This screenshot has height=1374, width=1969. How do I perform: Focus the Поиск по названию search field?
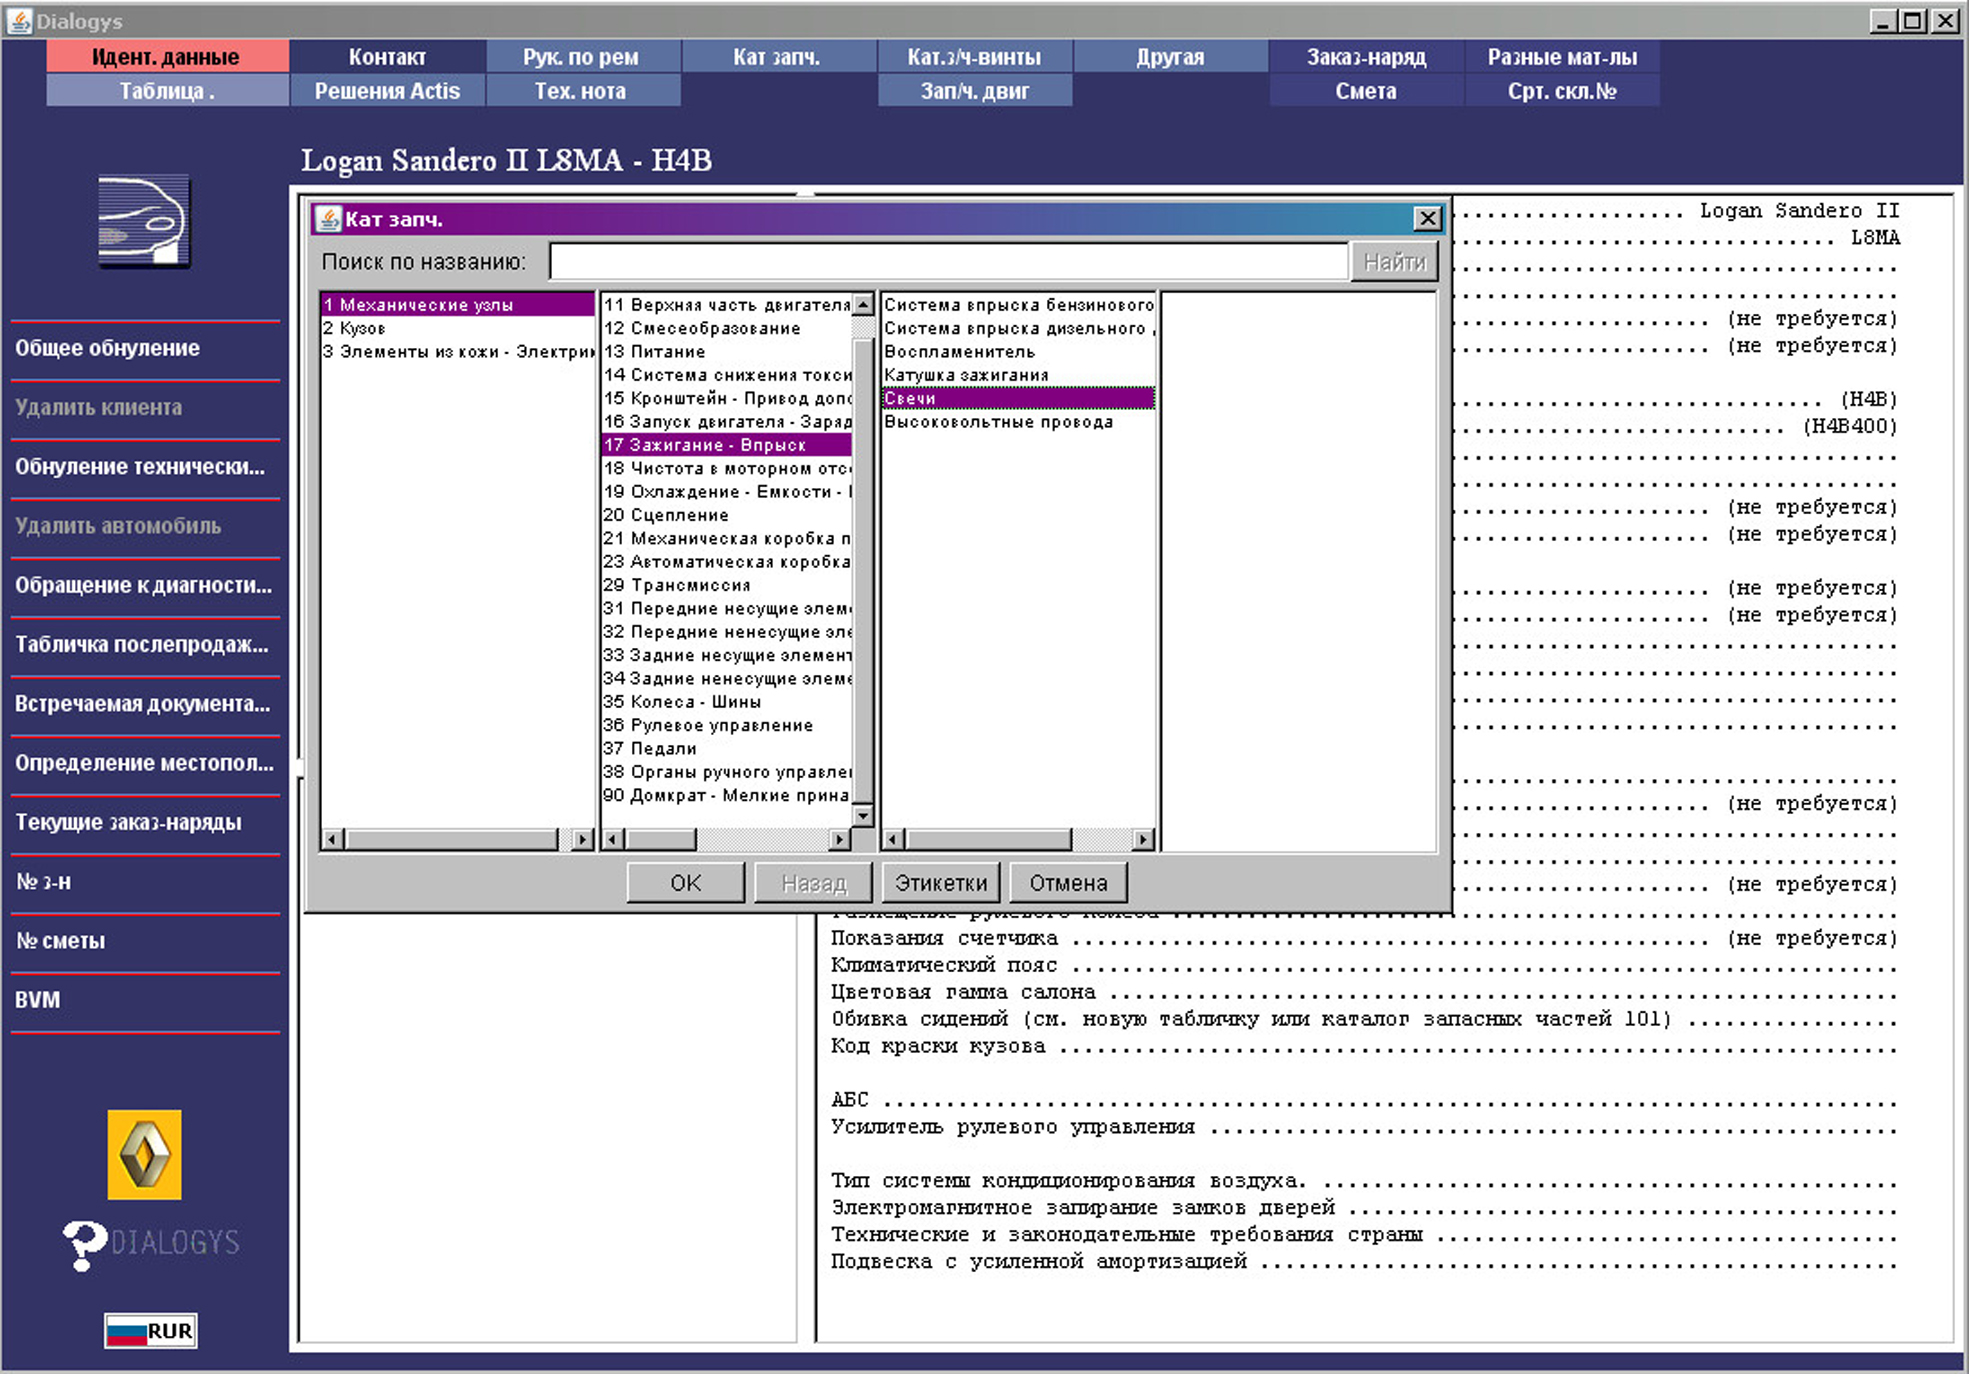[948, 262]
